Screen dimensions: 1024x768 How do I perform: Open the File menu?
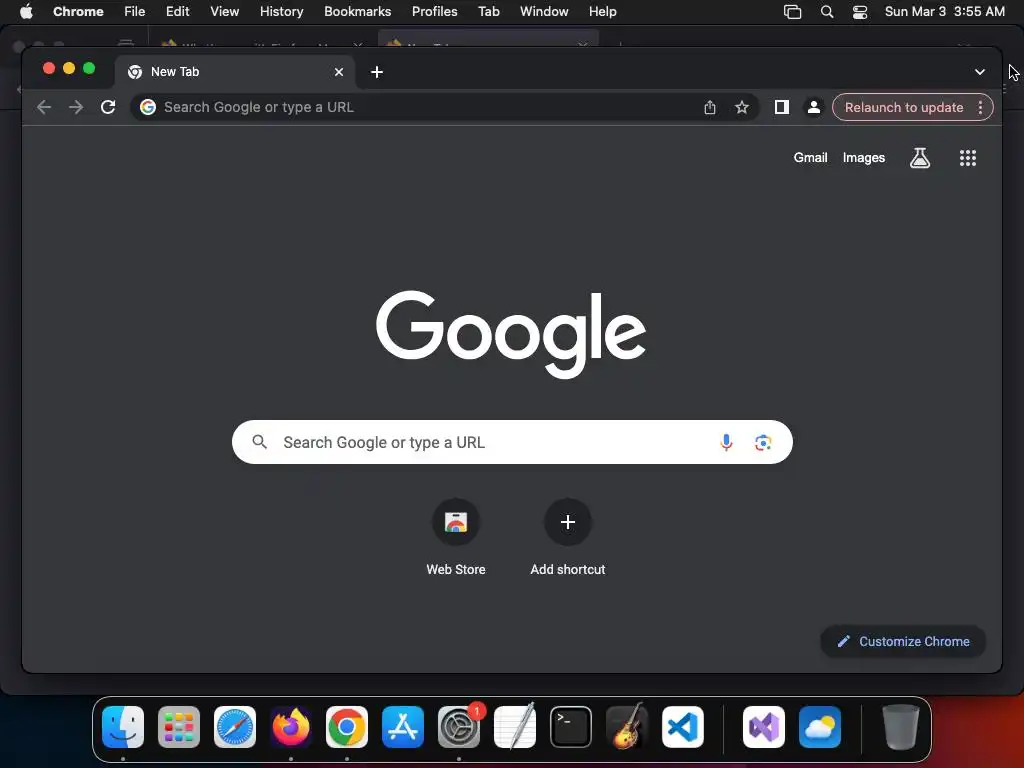(x=135, y=11)
